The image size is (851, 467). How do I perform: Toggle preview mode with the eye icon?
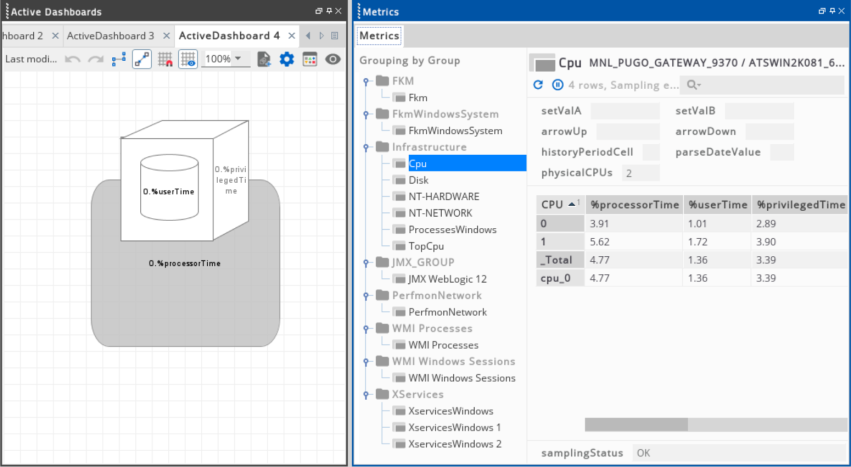coord(333,59)
